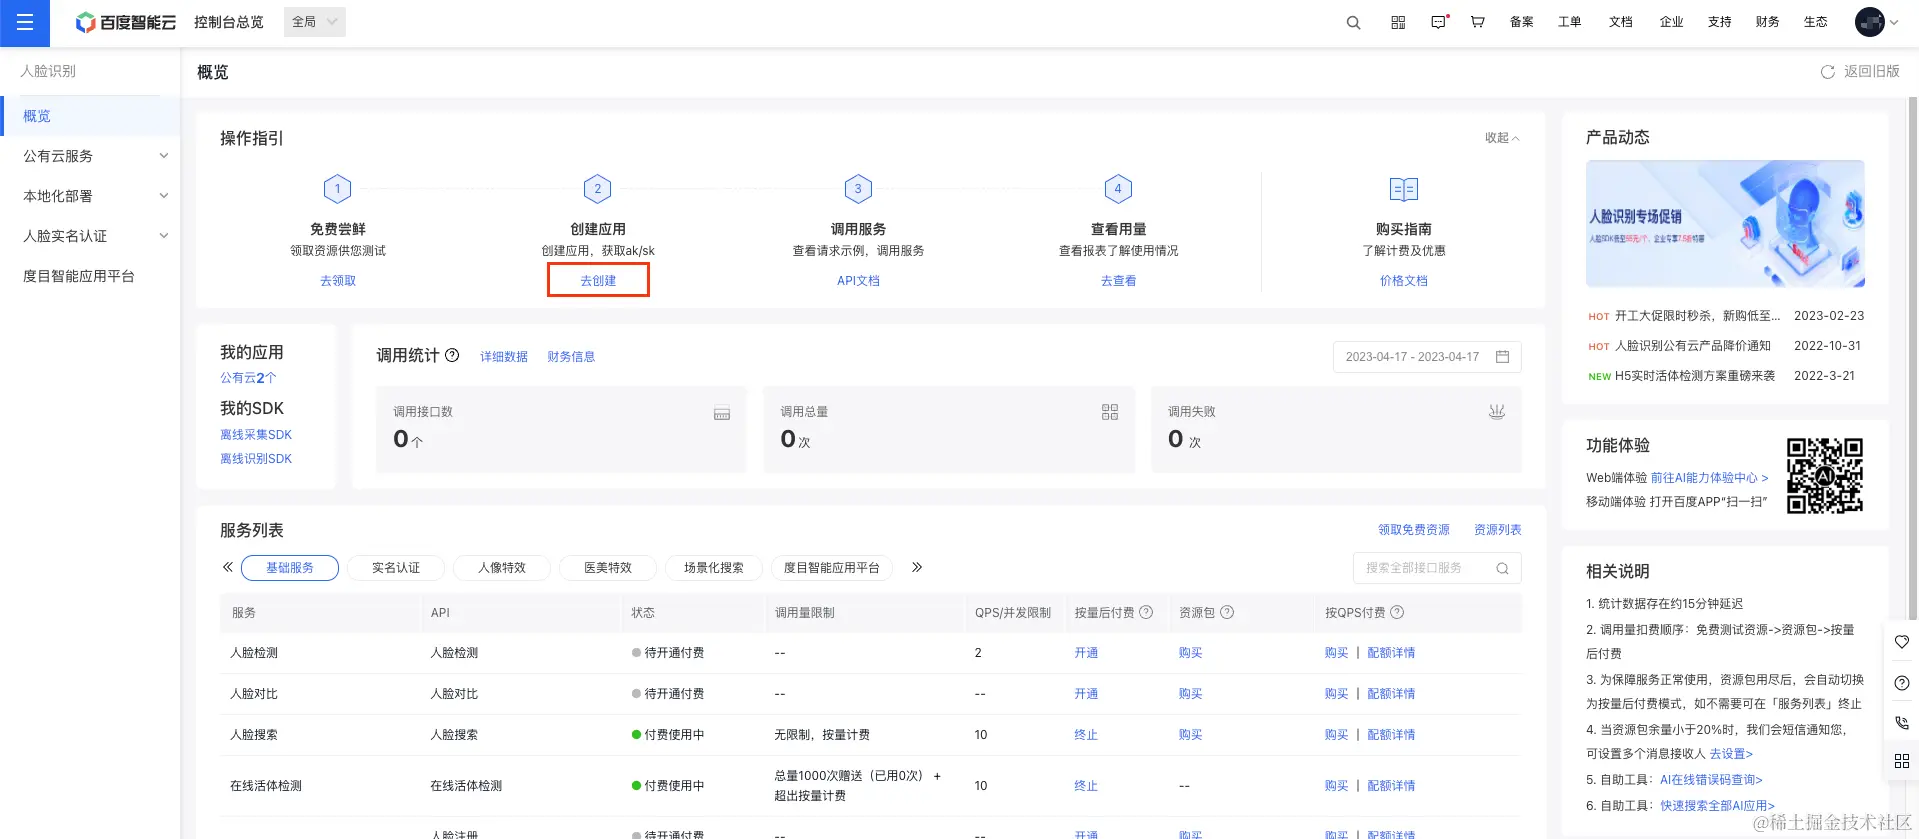Screen dimensions: 1919x839
Task: Open the API文档 link
Action: tap(858, 281)
